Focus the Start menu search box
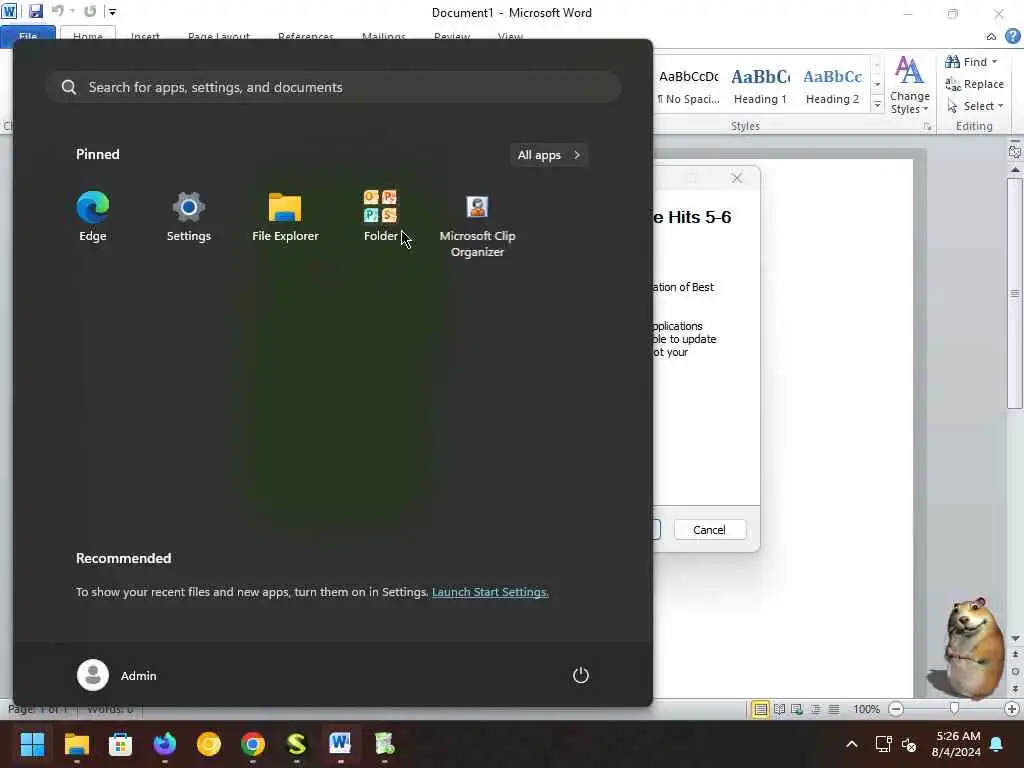 click(x=333, y=87)
